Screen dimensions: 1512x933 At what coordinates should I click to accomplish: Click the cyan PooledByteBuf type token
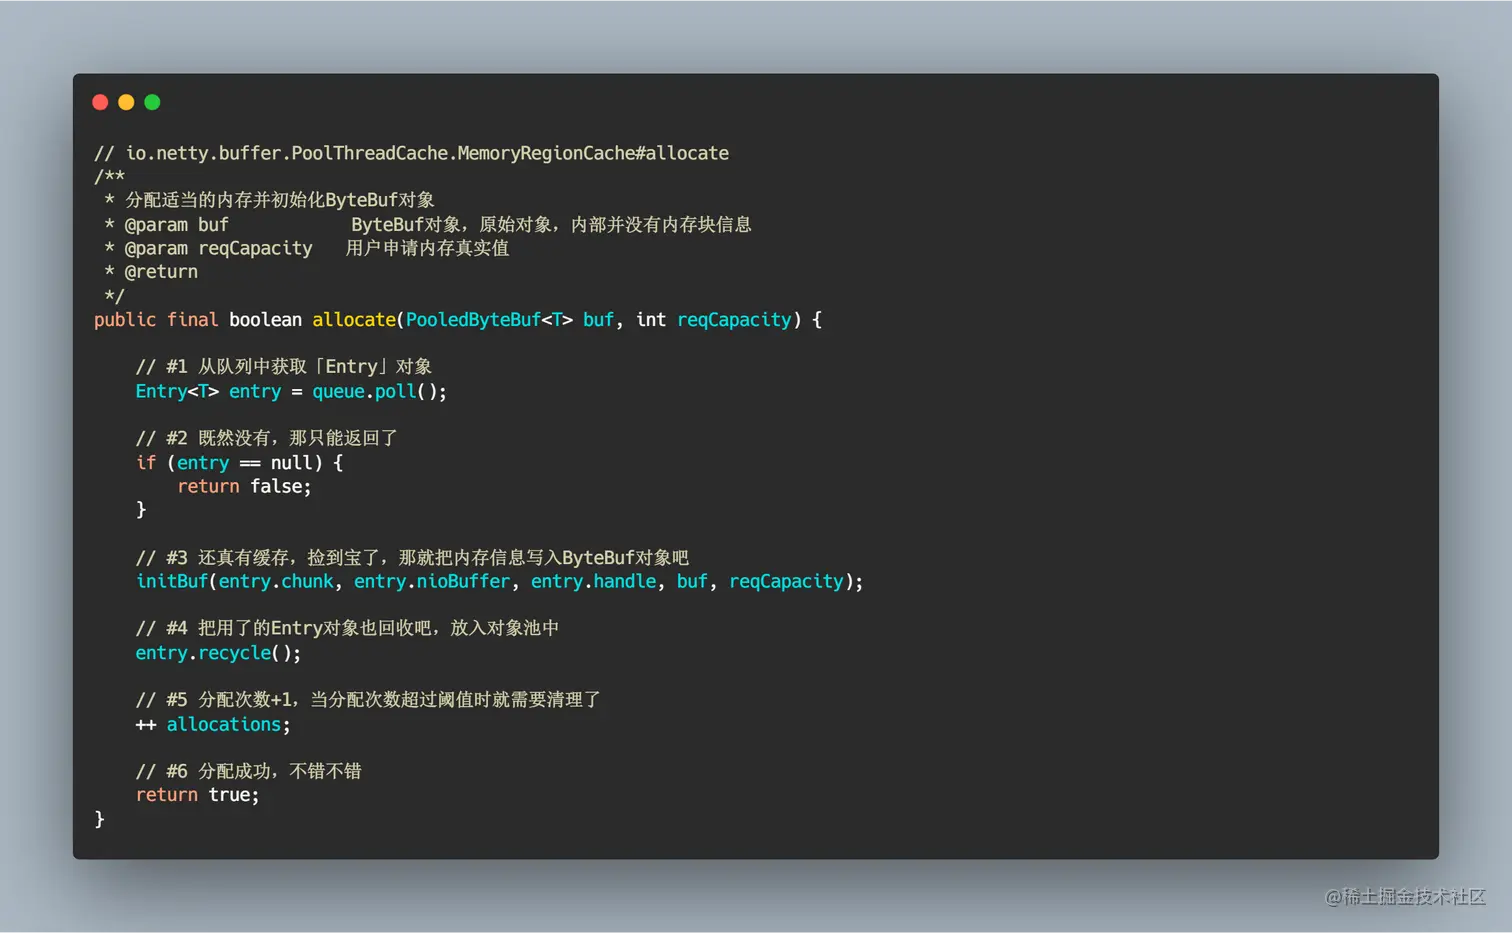(x=473, y=319)
